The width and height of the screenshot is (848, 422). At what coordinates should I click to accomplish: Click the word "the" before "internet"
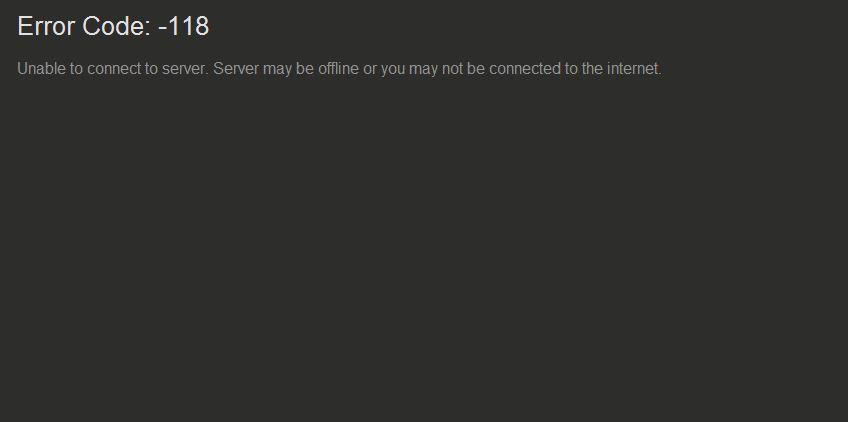click(x=592, y=69)
